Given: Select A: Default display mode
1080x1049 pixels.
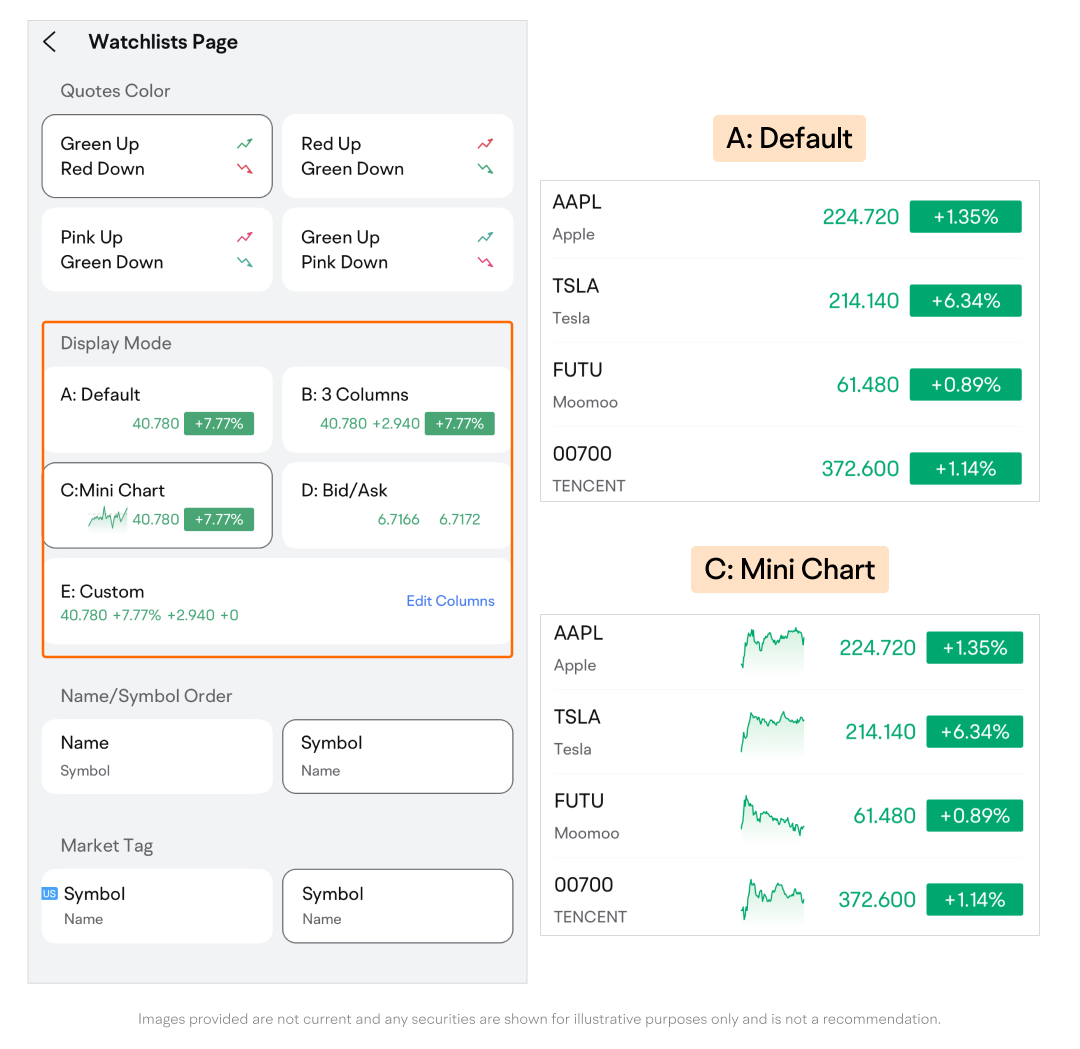Looking at the screenshot, I should coord(157,408).
